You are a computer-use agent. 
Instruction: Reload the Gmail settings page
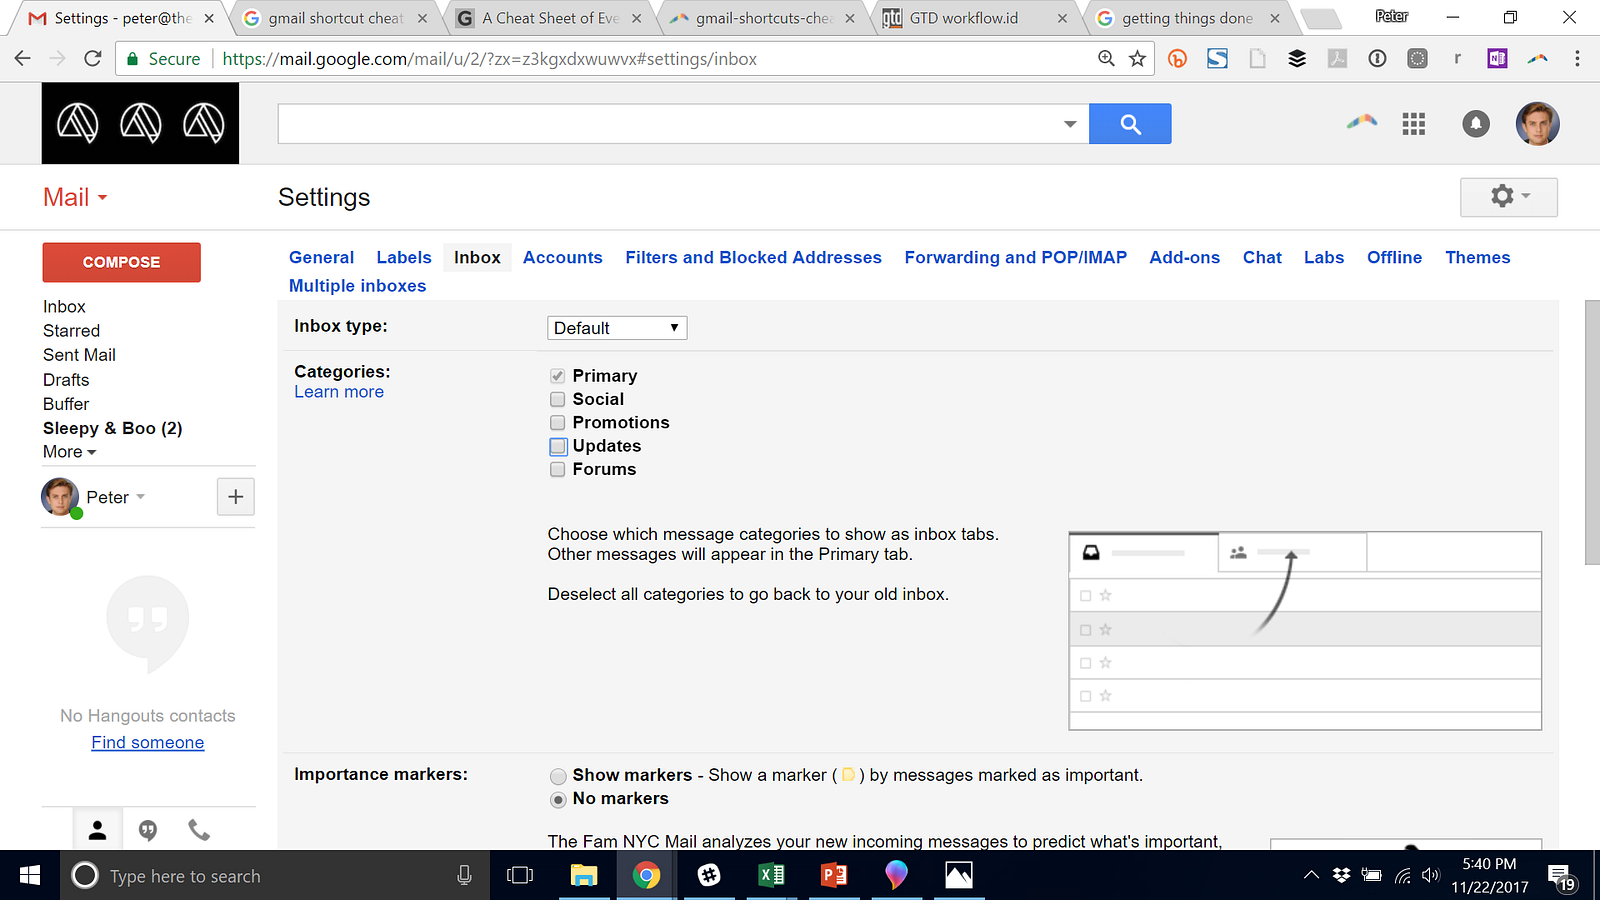[92, 59]
